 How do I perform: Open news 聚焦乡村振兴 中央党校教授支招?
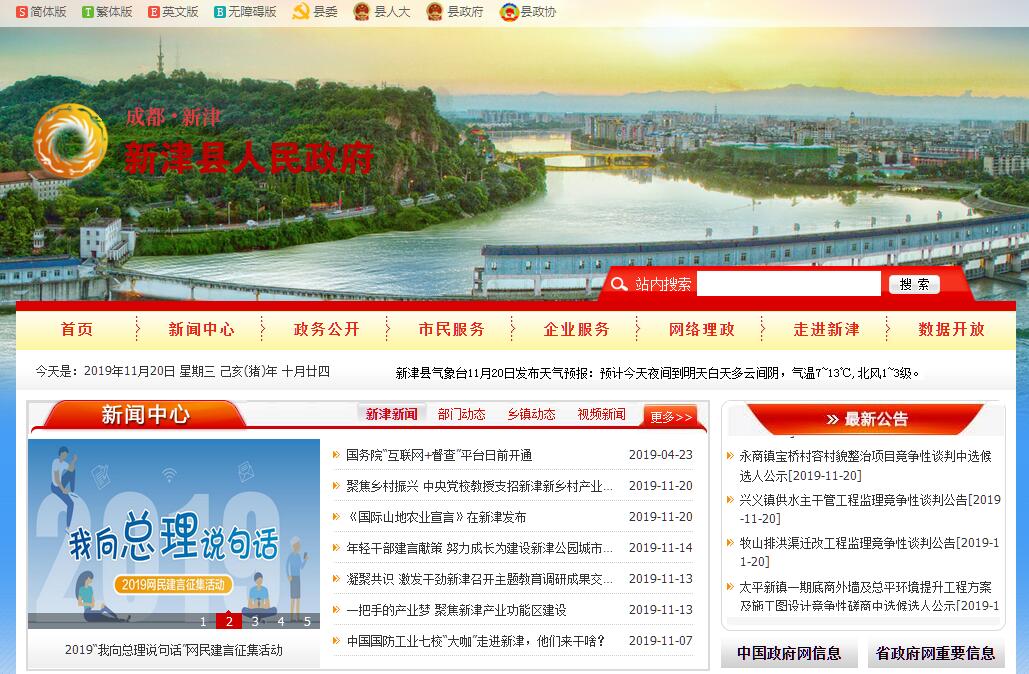pos(479,486)
